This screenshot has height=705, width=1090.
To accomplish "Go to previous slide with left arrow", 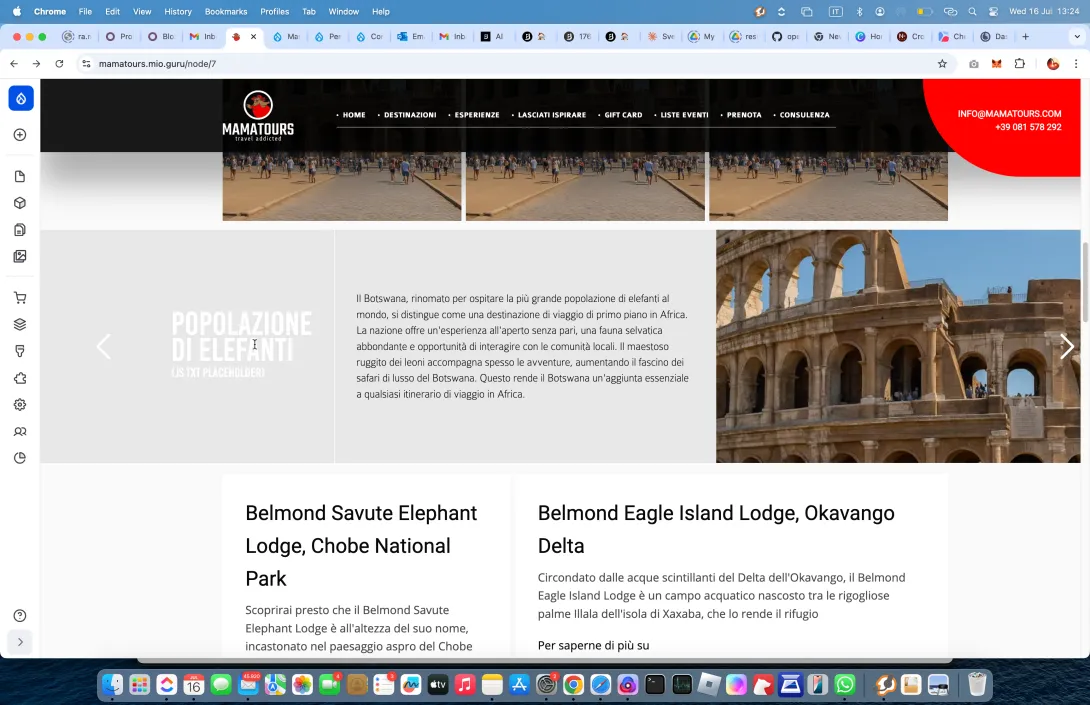I will [103, 347].
